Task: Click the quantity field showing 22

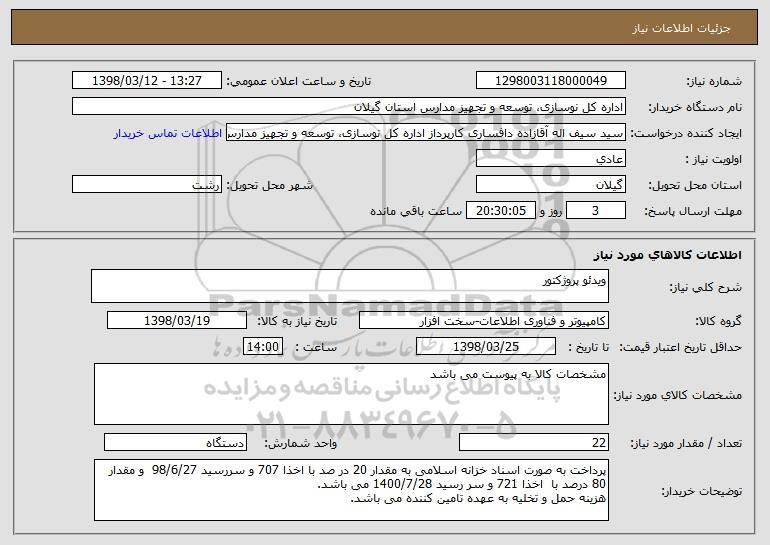Action: [x=534, y=442]
